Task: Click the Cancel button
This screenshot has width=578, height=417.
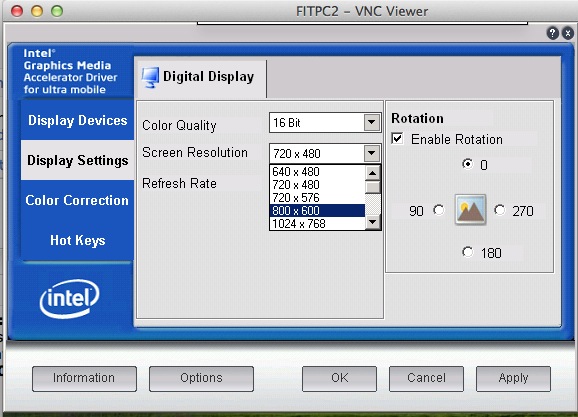Action: point(426,378)
